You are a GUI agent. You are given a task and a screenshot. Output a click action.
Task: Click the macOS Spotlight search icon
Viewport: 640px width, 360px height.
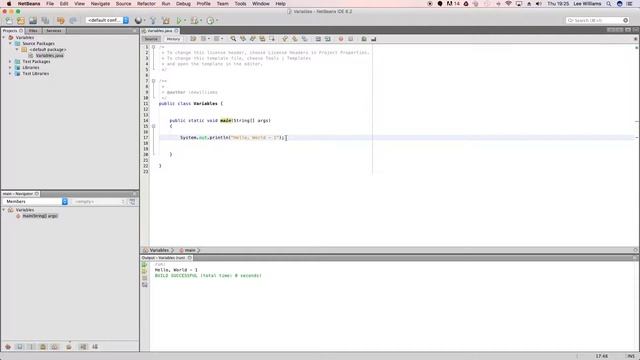(x=609, y=4)
